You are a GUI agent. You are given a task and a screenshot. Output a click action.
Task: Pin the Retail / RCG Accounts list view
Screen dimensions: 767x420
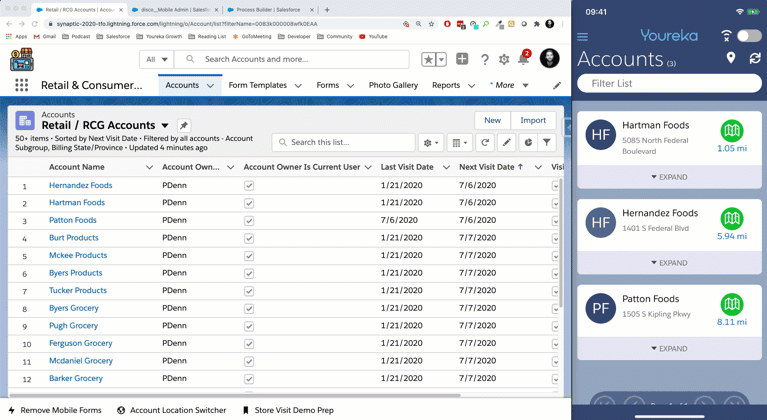pos(183,126)
